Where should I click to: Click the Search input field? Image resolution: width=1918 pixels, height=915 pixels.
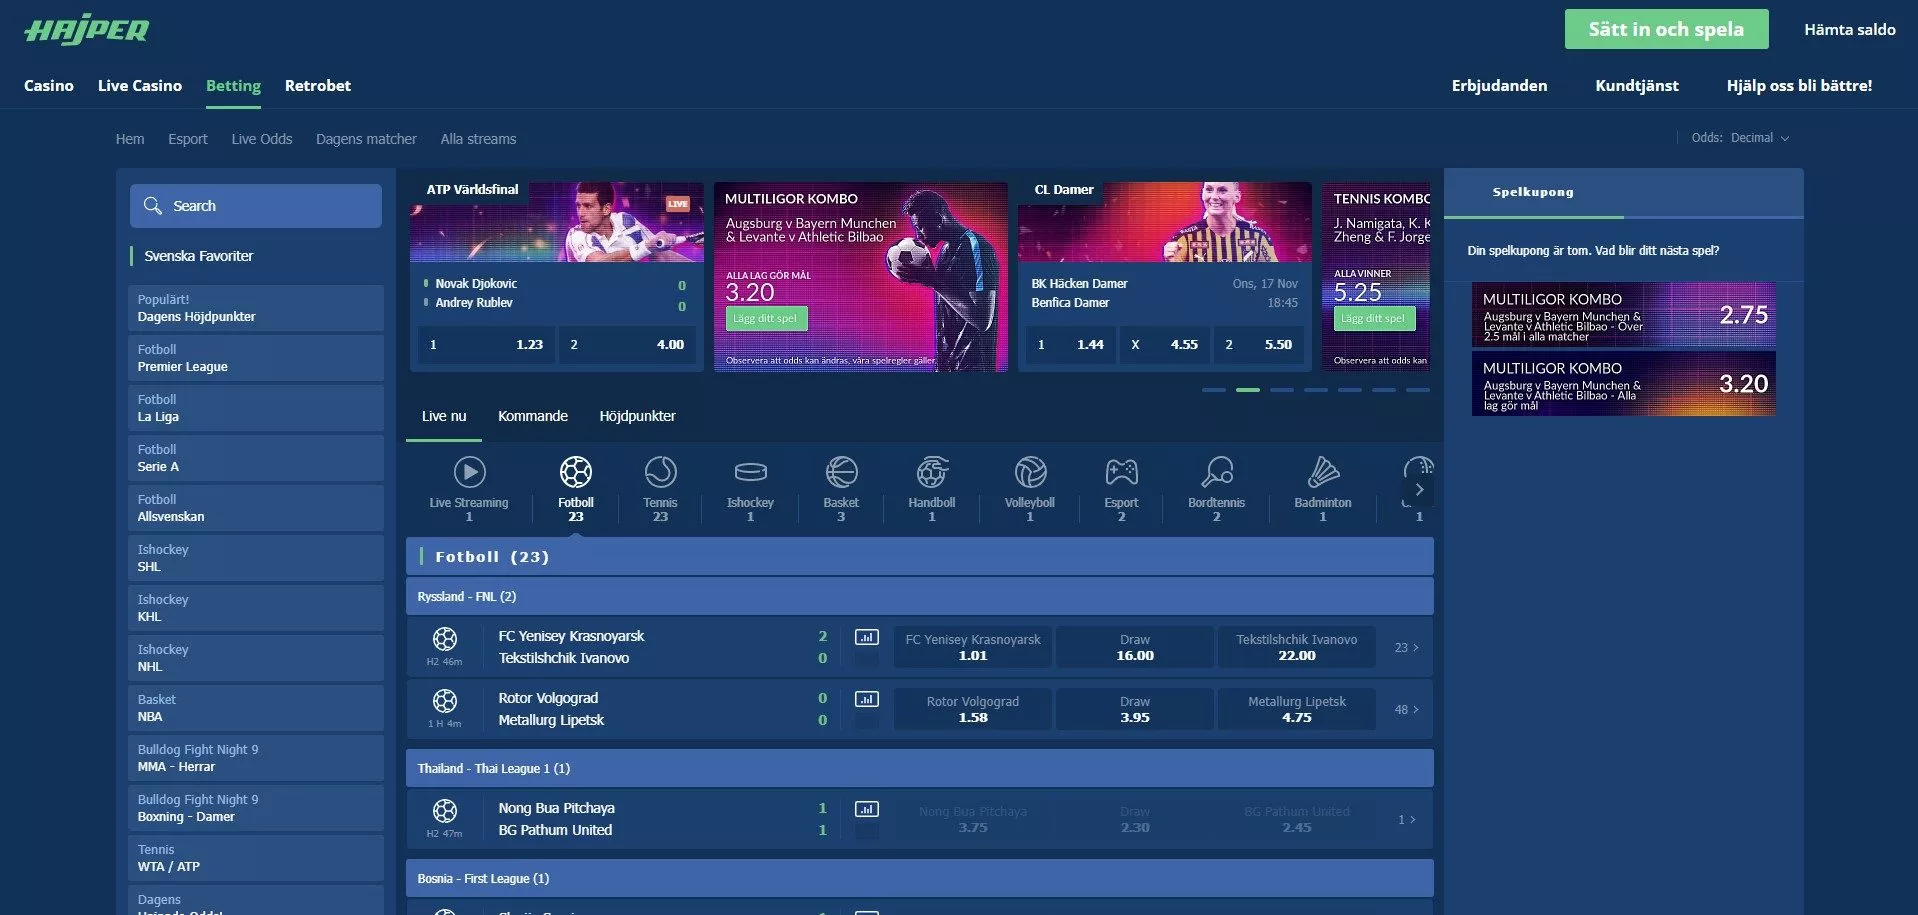click(256, 205)
